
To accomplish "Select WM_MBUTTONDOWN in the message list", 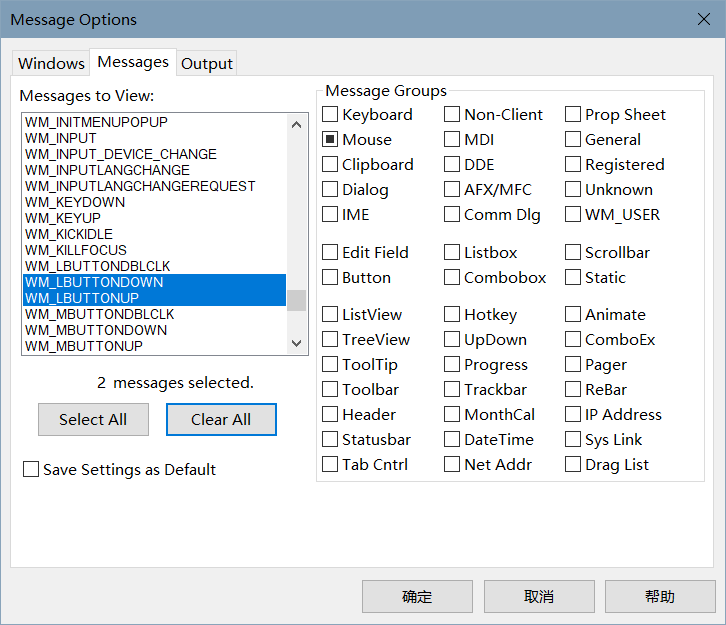I will click(x=96, y=330).
